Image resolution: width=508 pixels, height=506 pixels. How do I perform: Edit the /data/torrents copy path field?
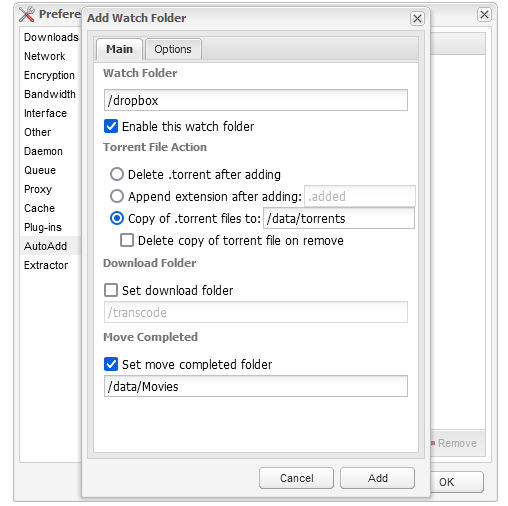(x=339, y=218)
